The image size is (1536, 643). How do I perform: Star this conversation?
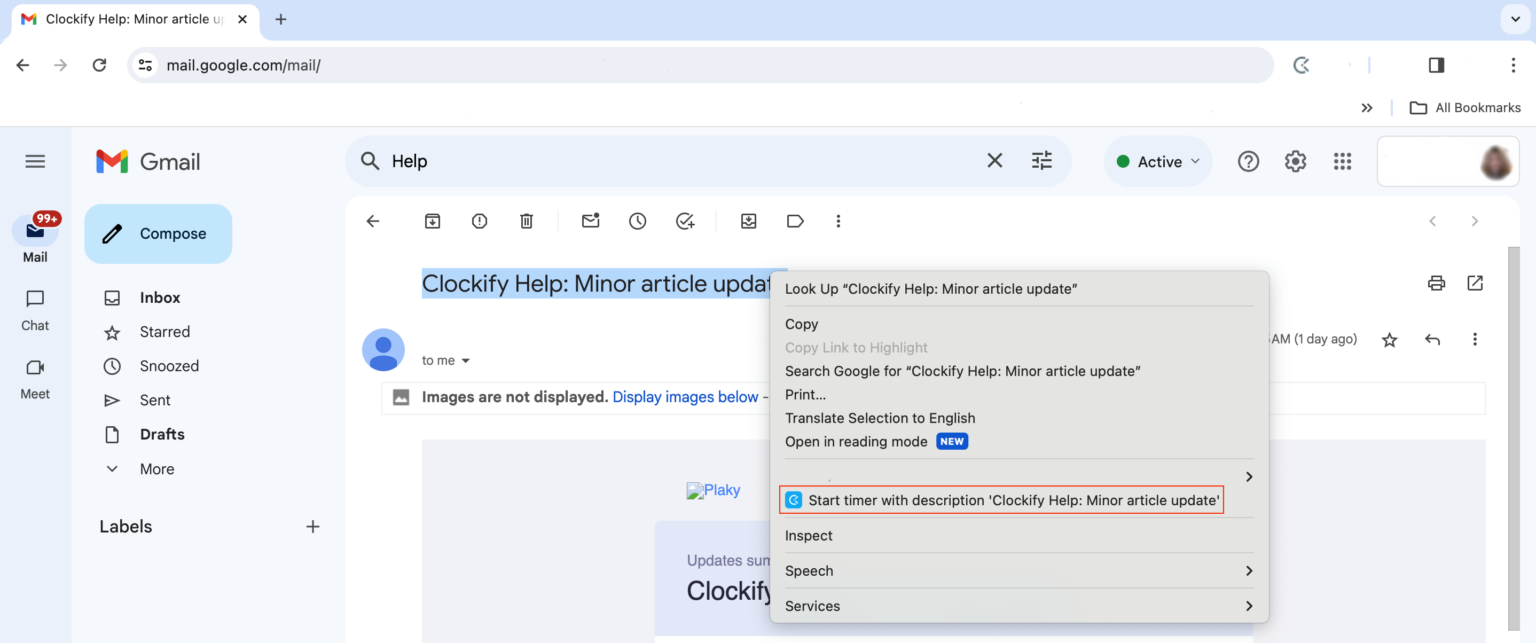tap(1389, 339)
